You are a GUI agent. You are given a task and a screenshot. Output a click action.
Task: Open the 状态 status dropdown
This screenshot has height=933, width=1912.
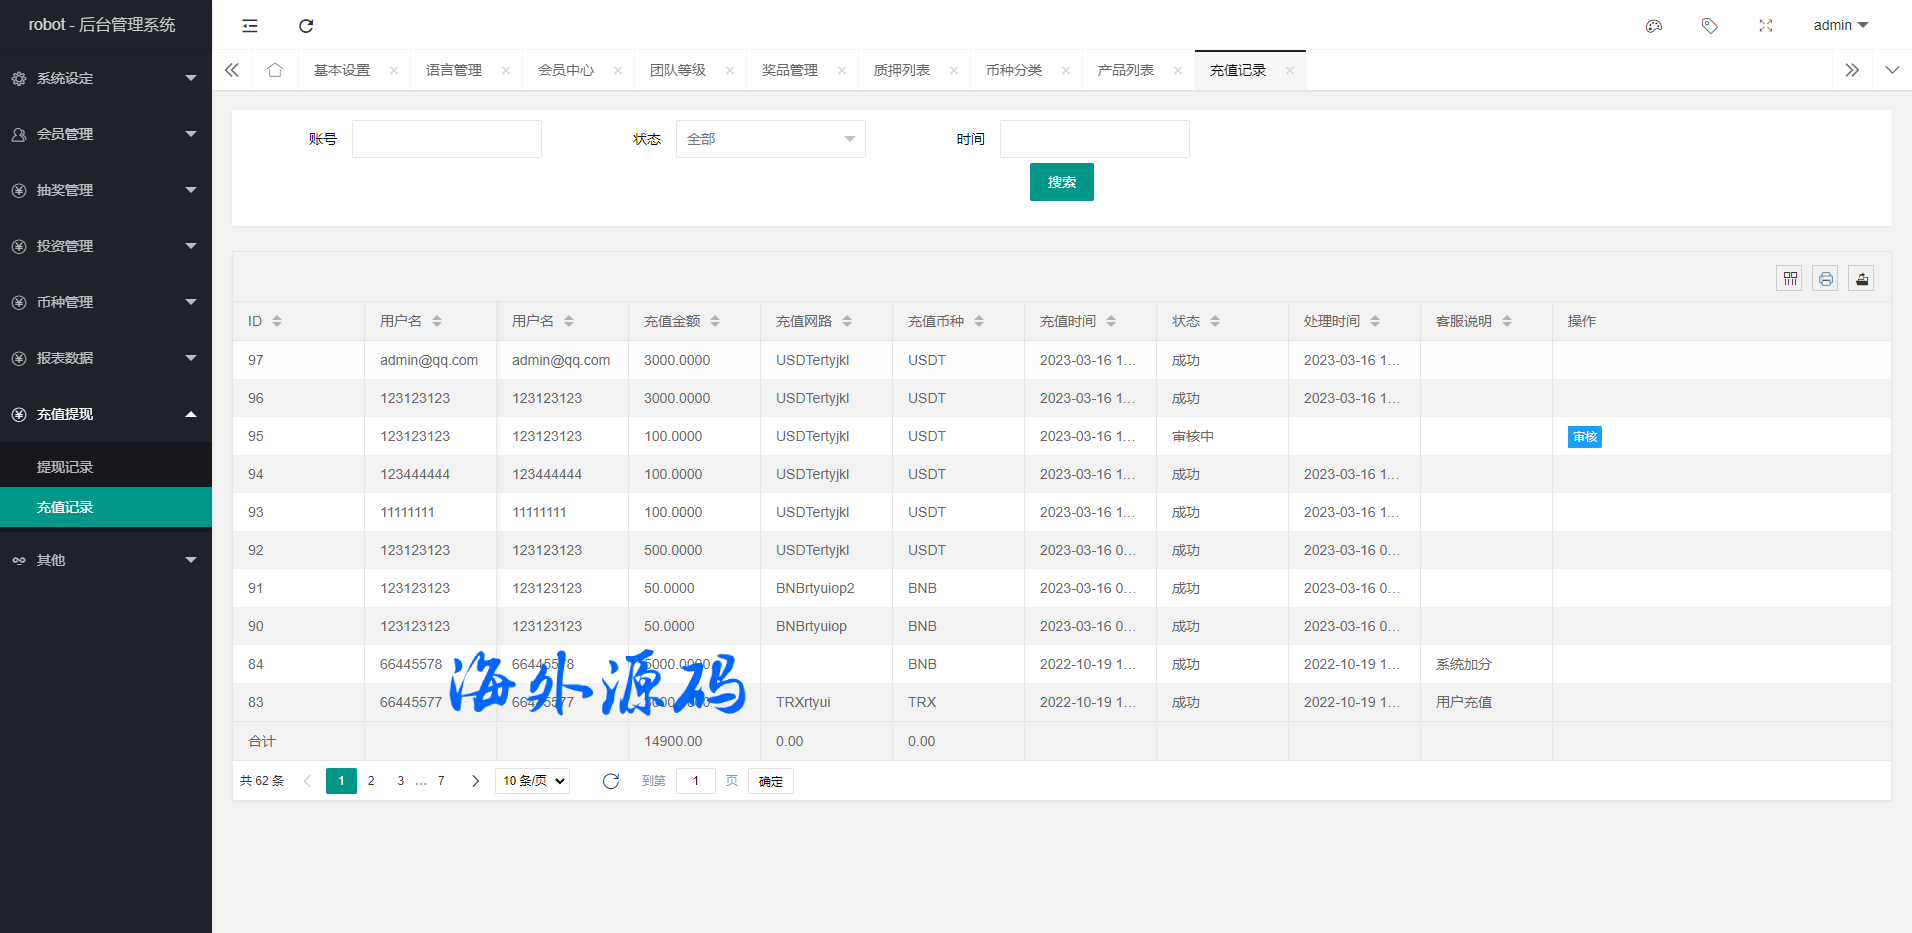pos(770,139)
